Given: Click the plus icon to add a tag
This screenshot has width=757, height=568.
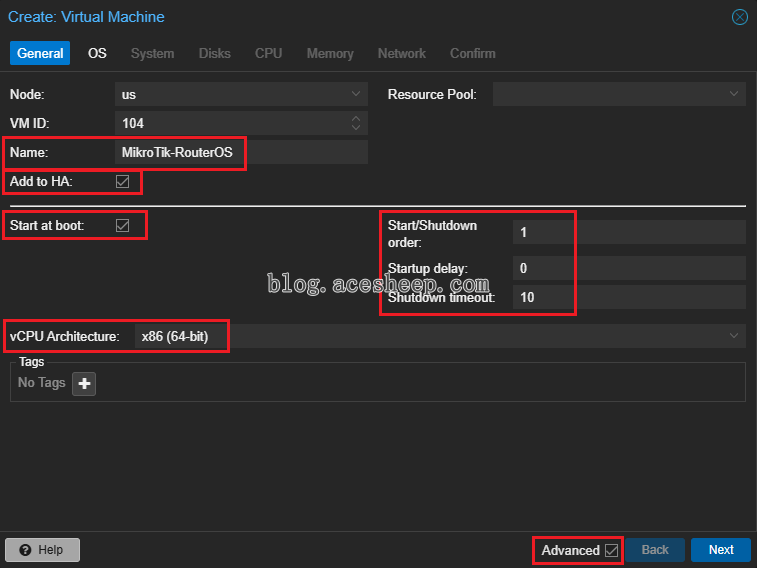Looking at the screenshot, I should [84, 384].
